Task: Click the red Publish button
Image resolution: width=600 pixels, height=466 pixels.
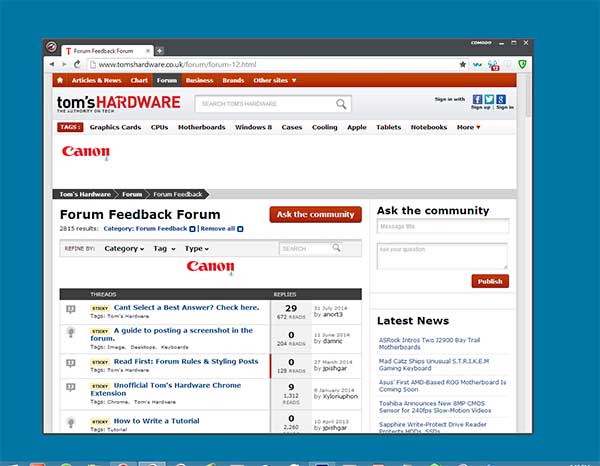Action: [x=490, y=282]
